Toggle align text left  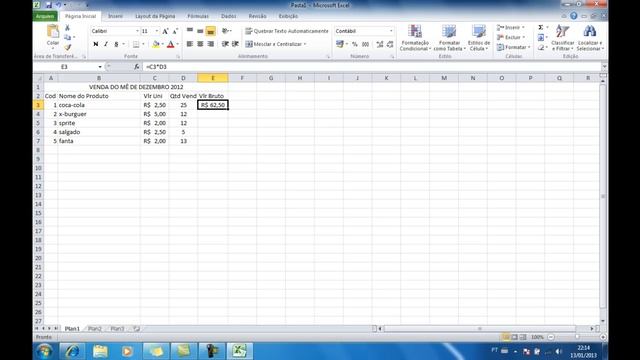click(190, 44)
